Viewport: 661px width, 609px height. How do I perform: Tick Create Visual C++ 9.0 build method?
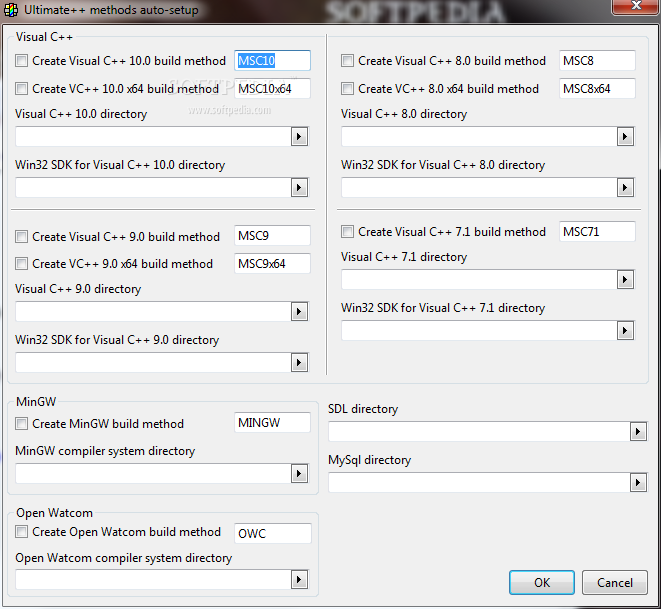(x=21, y=236)
